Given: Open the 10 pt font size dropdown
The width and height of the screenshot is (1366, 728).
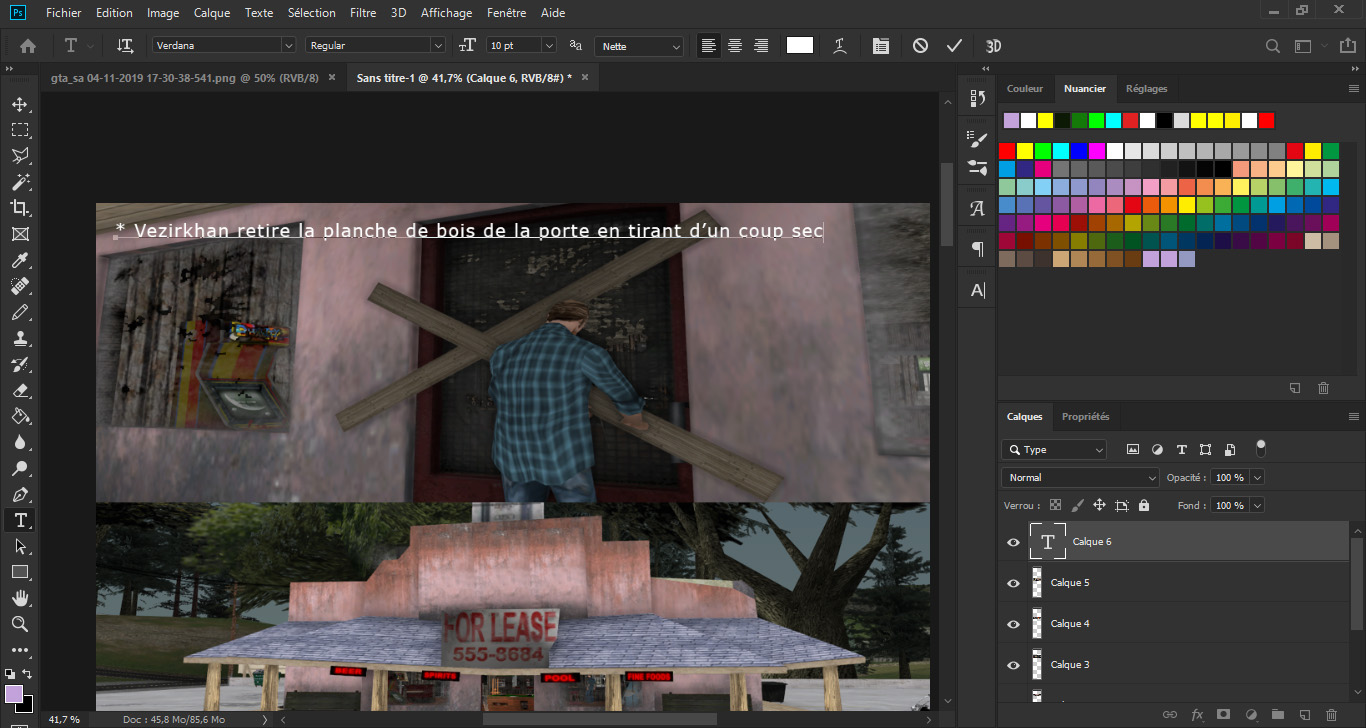Looking at the screenshot, I should pyautogui.click(x=549, y=45).
